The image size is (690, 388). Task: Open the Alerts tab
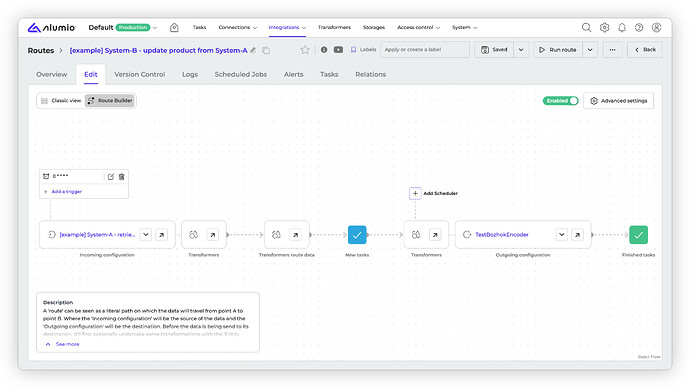click(x=294, y=74)
